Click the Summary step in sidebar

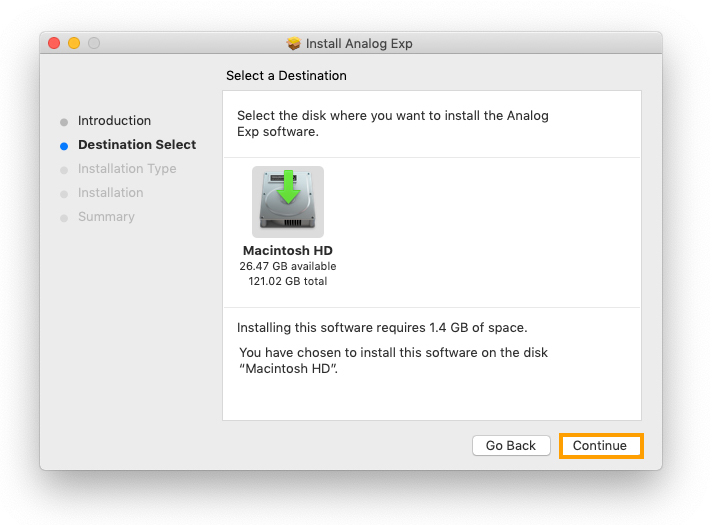coord(106,217)
